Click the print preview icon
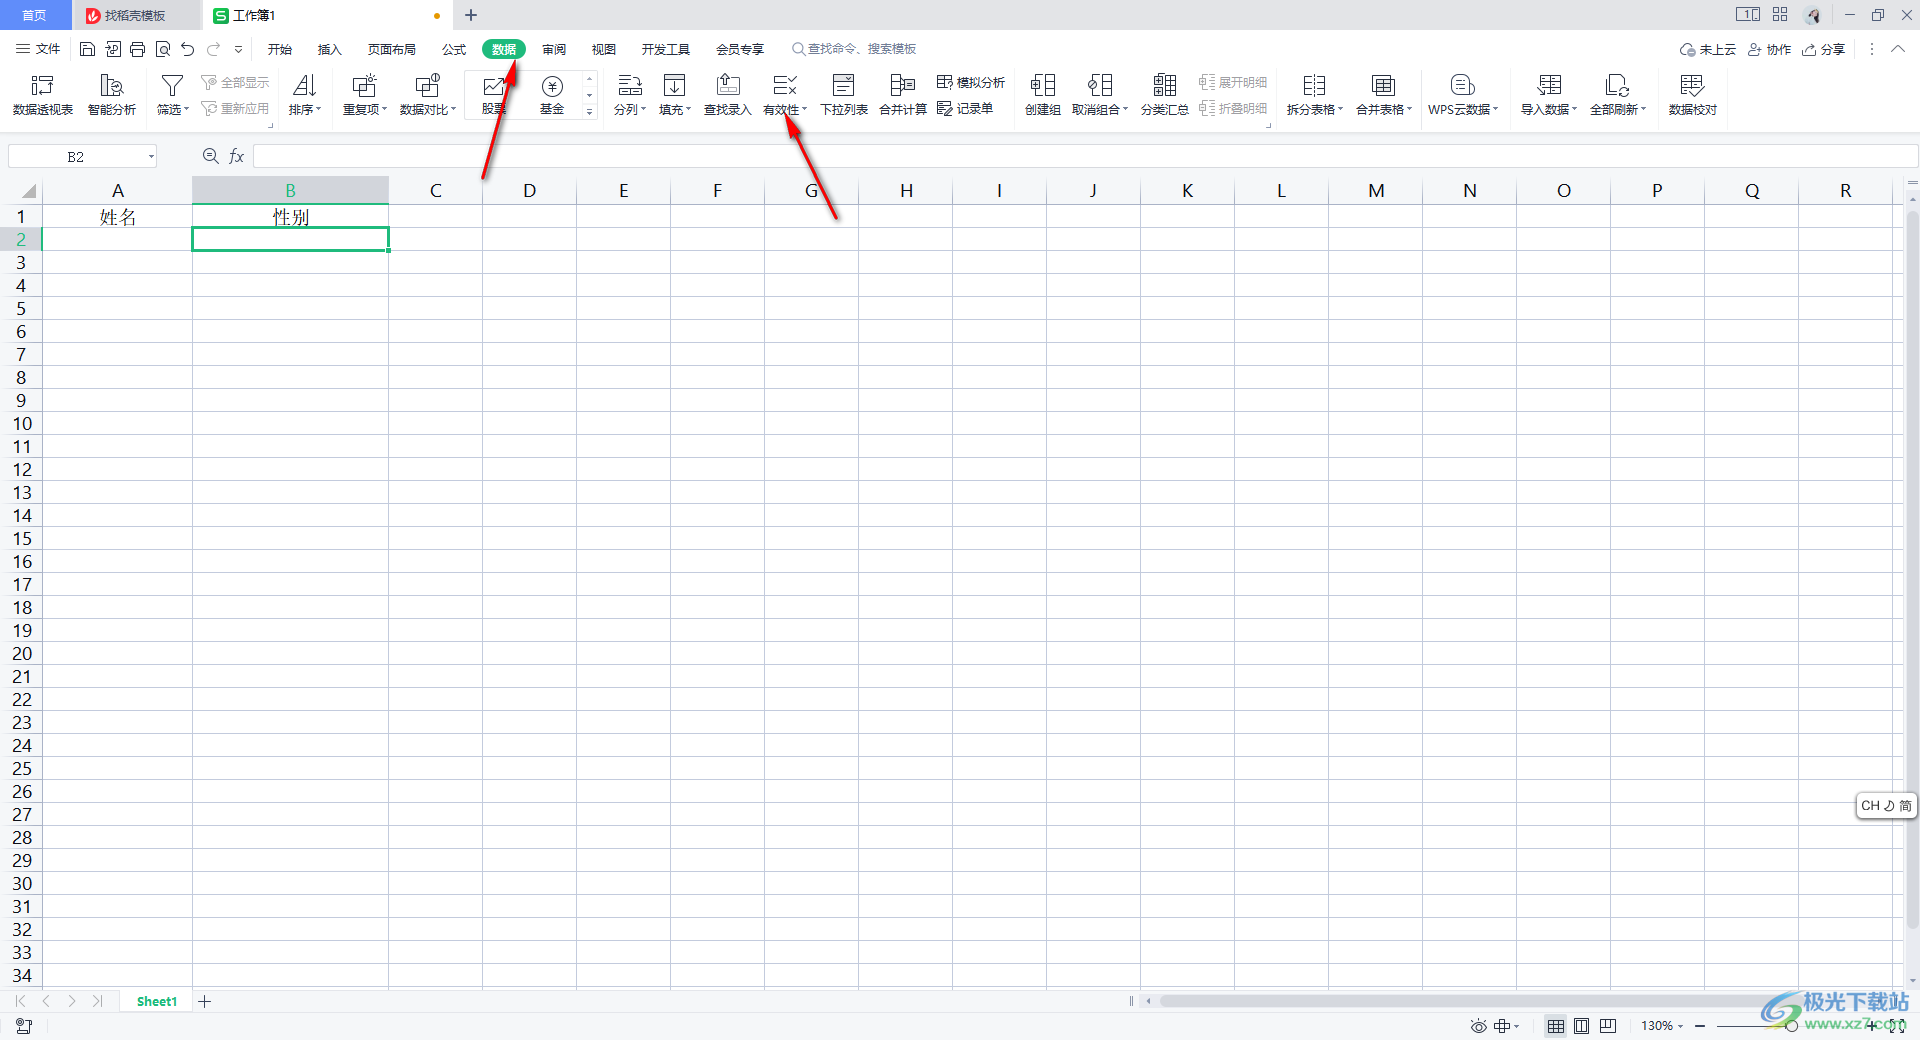Screen dimensions: 1920x1040 (x=163, y=49)
